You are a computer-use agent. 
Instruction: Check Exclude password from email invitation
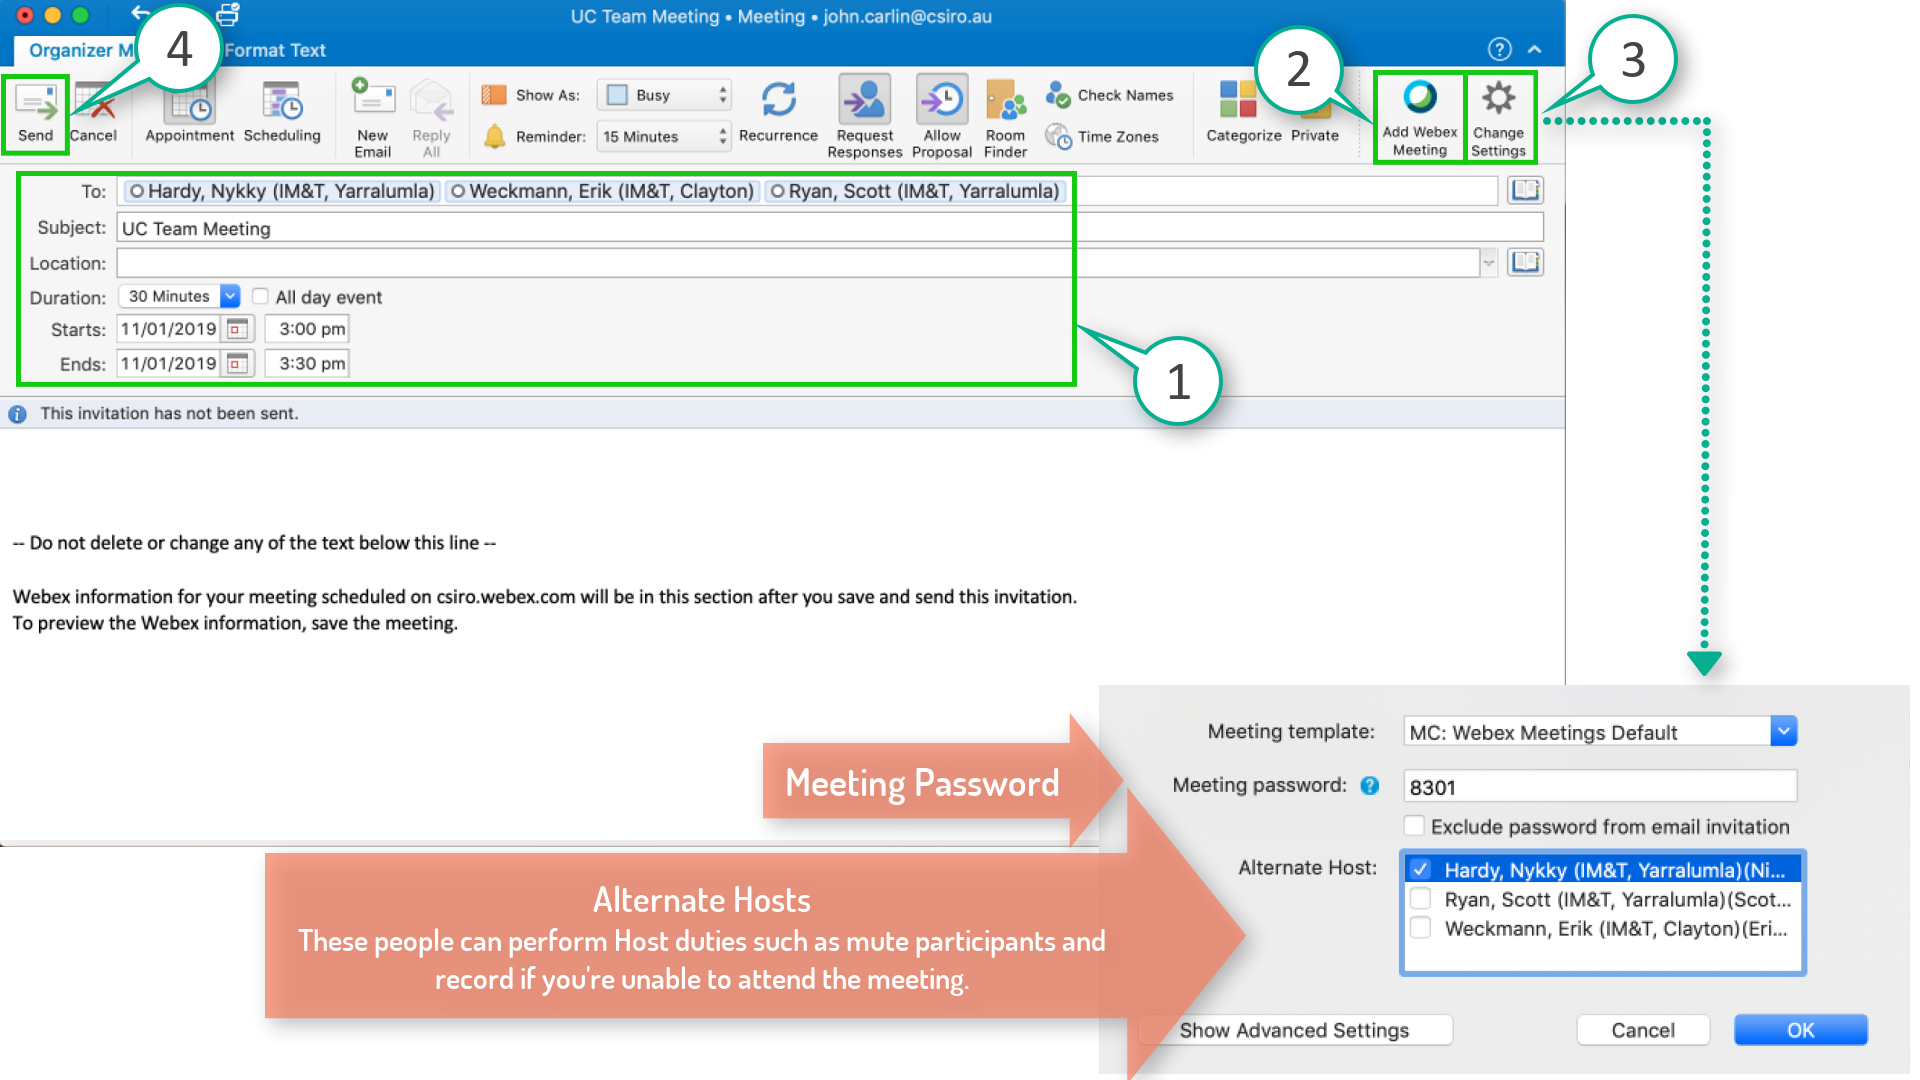tap(1414, 826)
